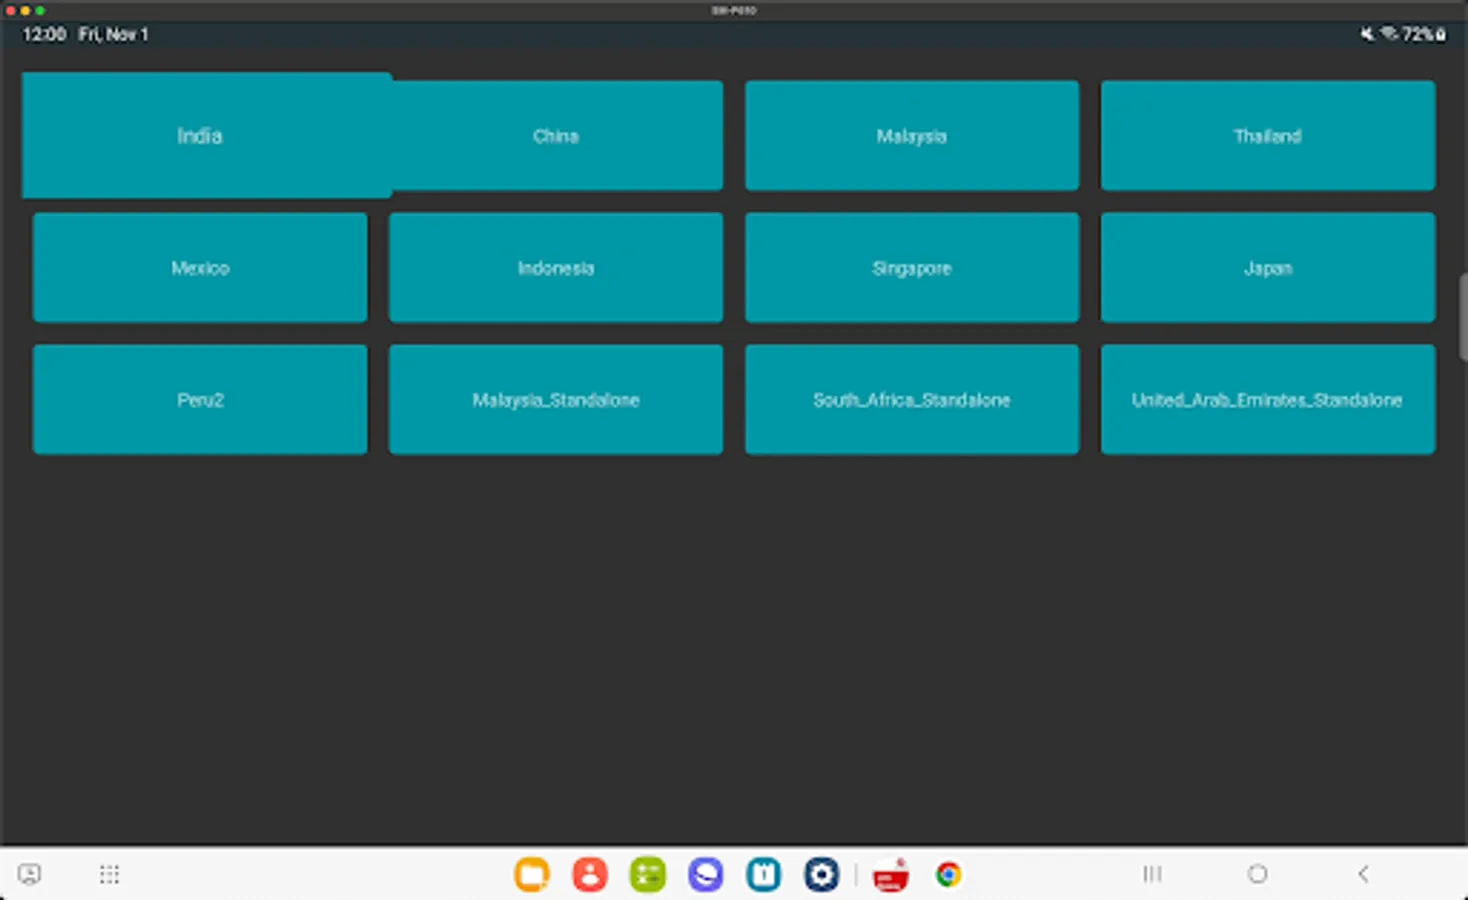Launch the Calculator app
Image resolution: width=1468 pixels, height=900 pixels.
(647, 874)
